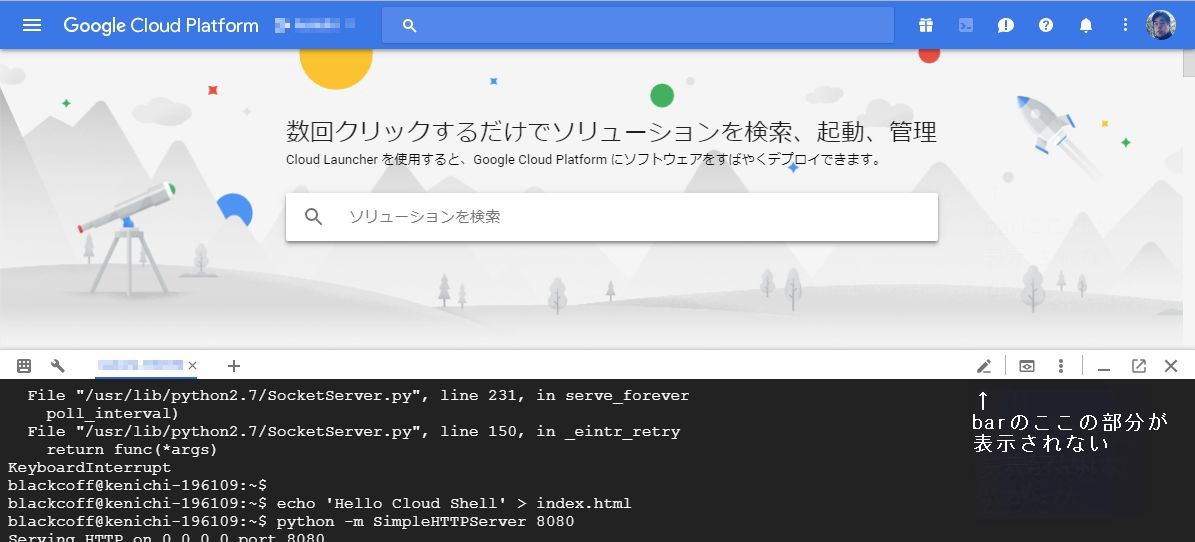Toggle the Cloud Shell keyboard icon

tap(24, 366)
